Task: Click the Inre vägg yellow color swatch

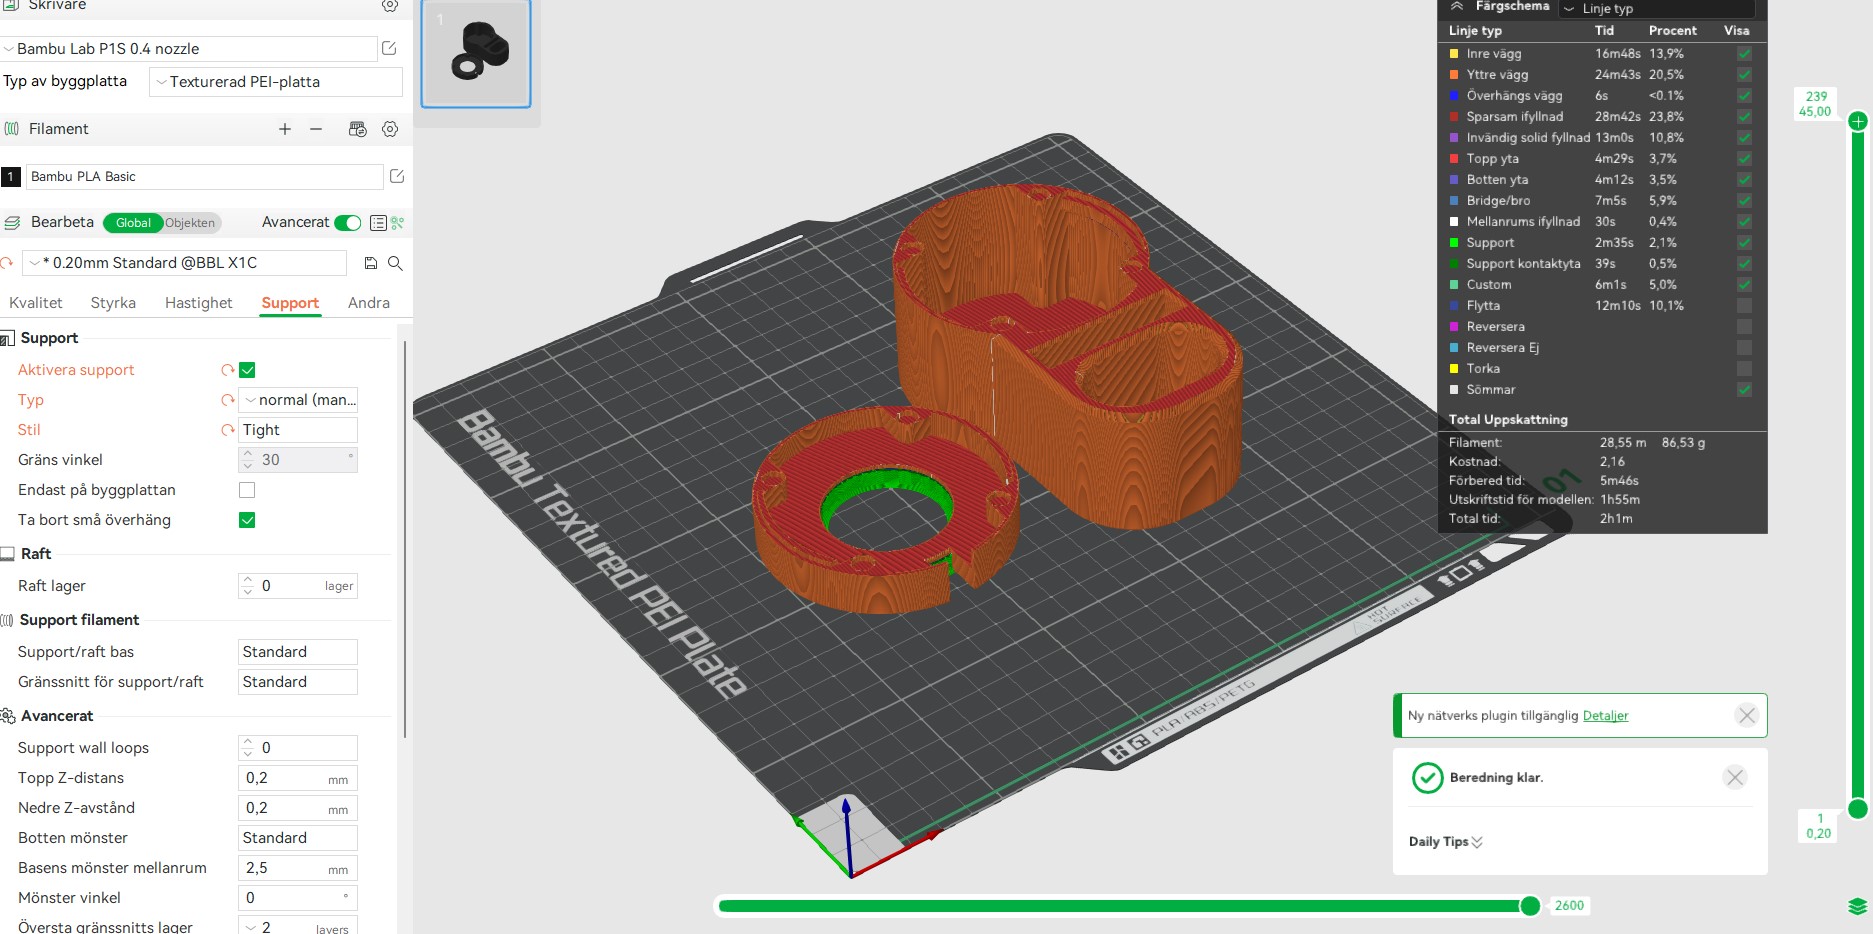Action: click(1454, 54)
